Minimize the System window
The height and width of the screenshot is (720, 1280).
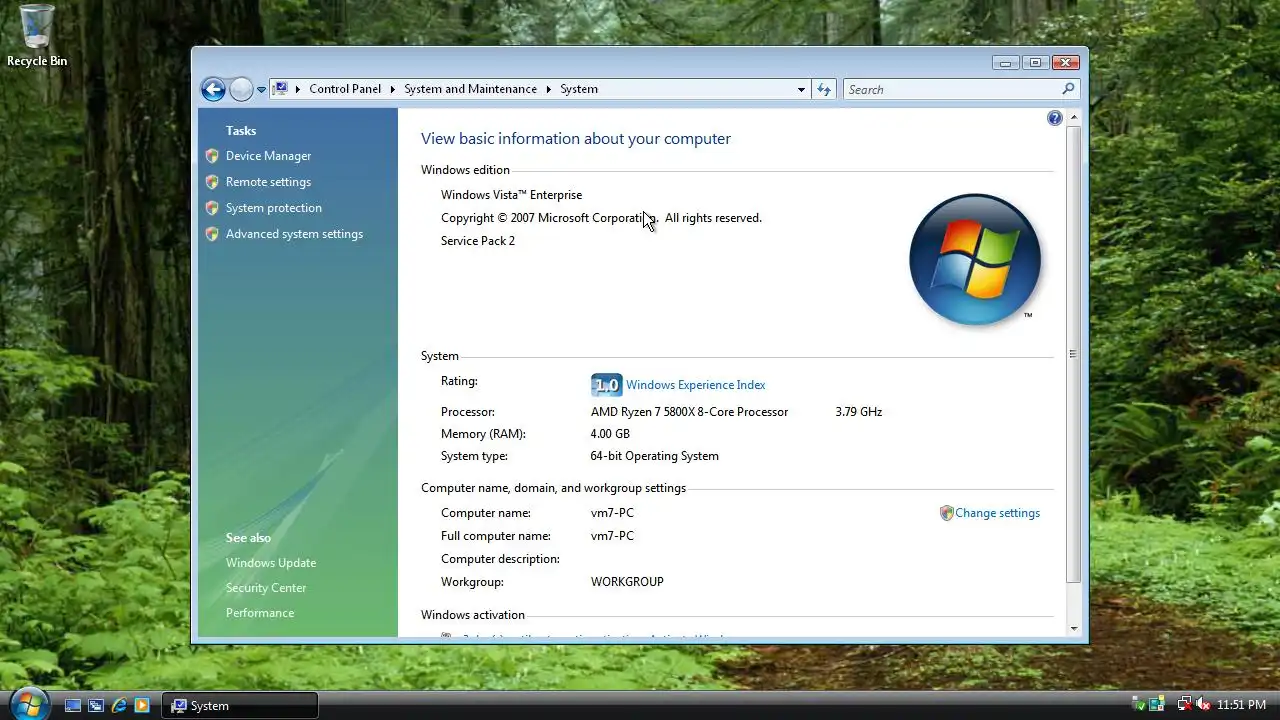pos(1006,62)
